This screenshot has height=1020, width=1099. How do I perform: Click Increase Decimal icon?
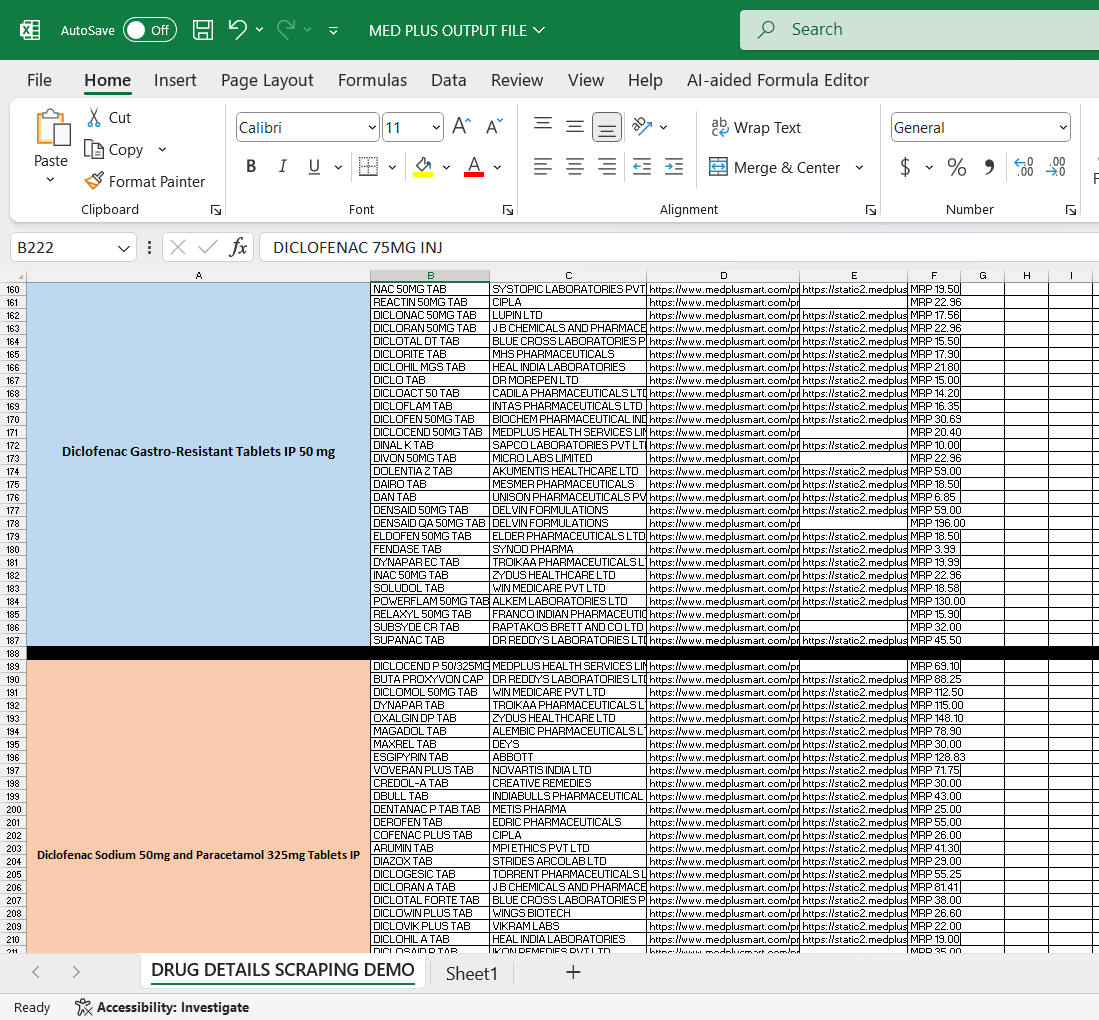click(x=1023, y=167)
